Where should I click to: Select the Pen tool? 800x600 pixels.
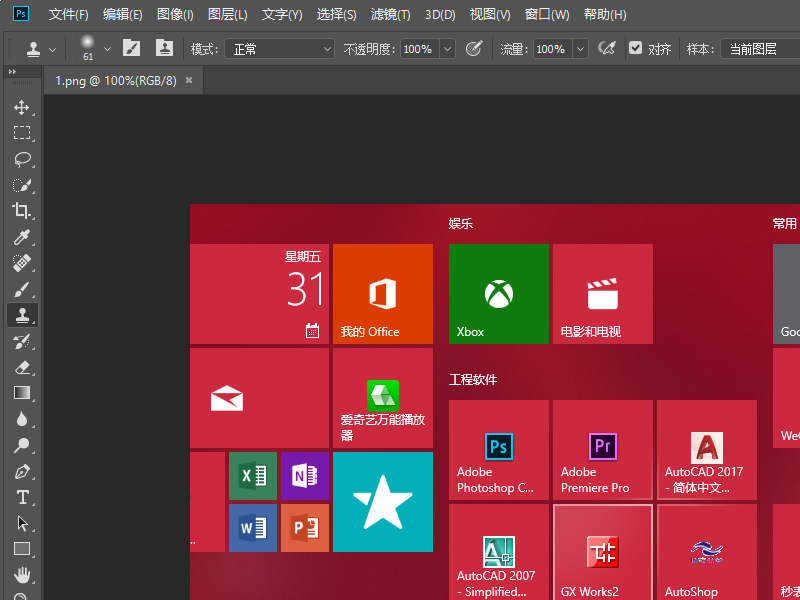[x=21, y=471]
